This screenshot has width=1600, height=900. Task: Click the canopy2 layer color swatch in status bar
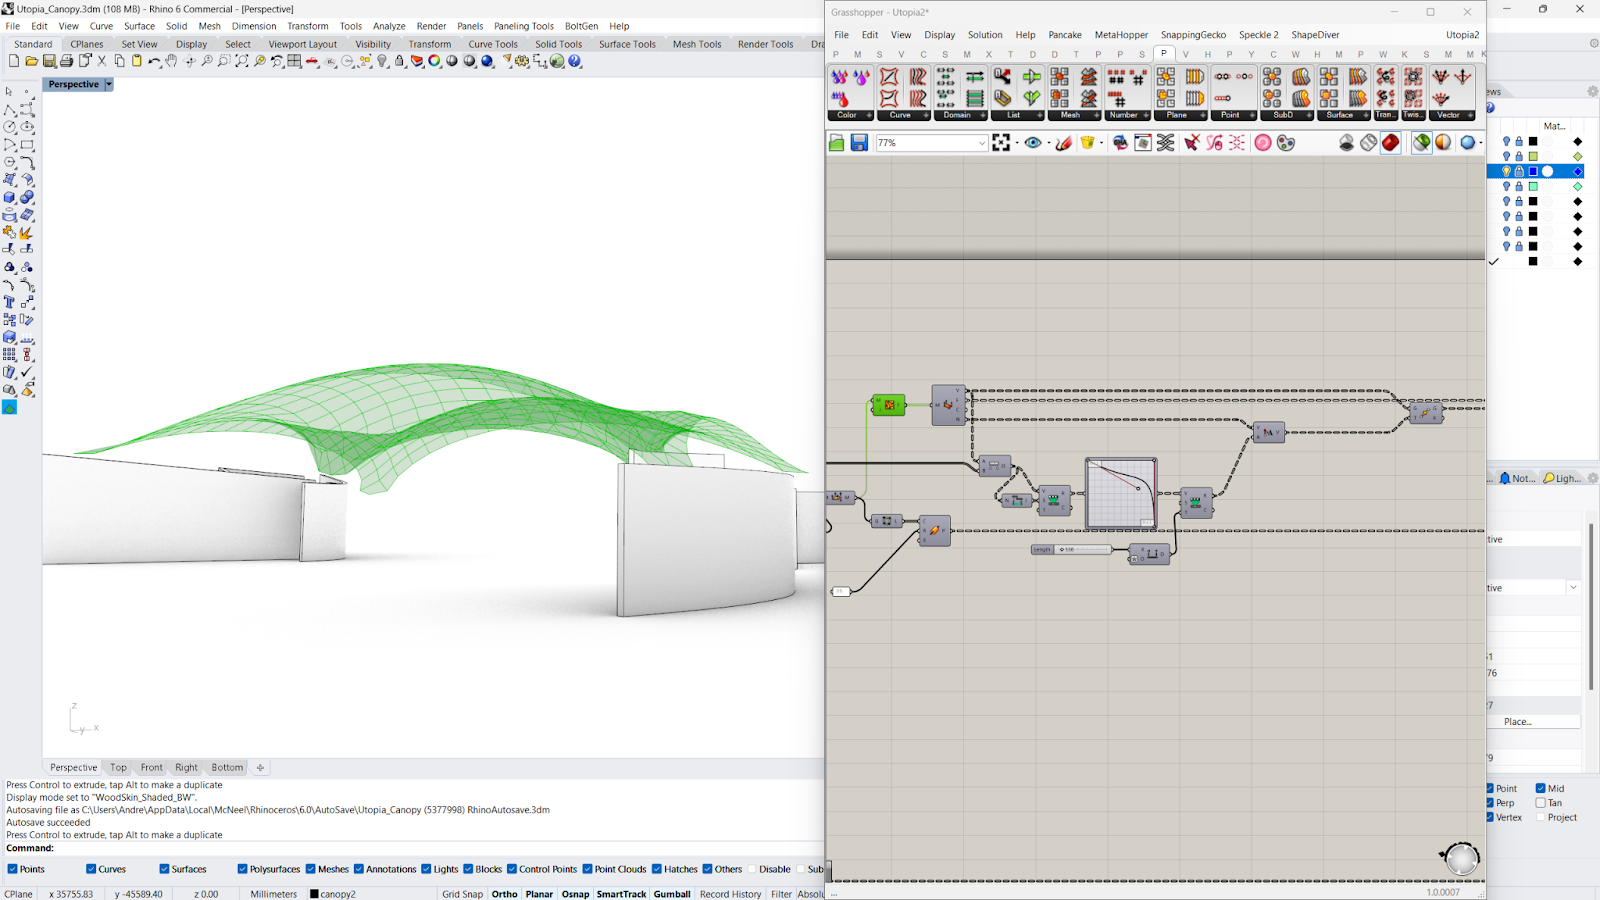click(x=314, y=894)
